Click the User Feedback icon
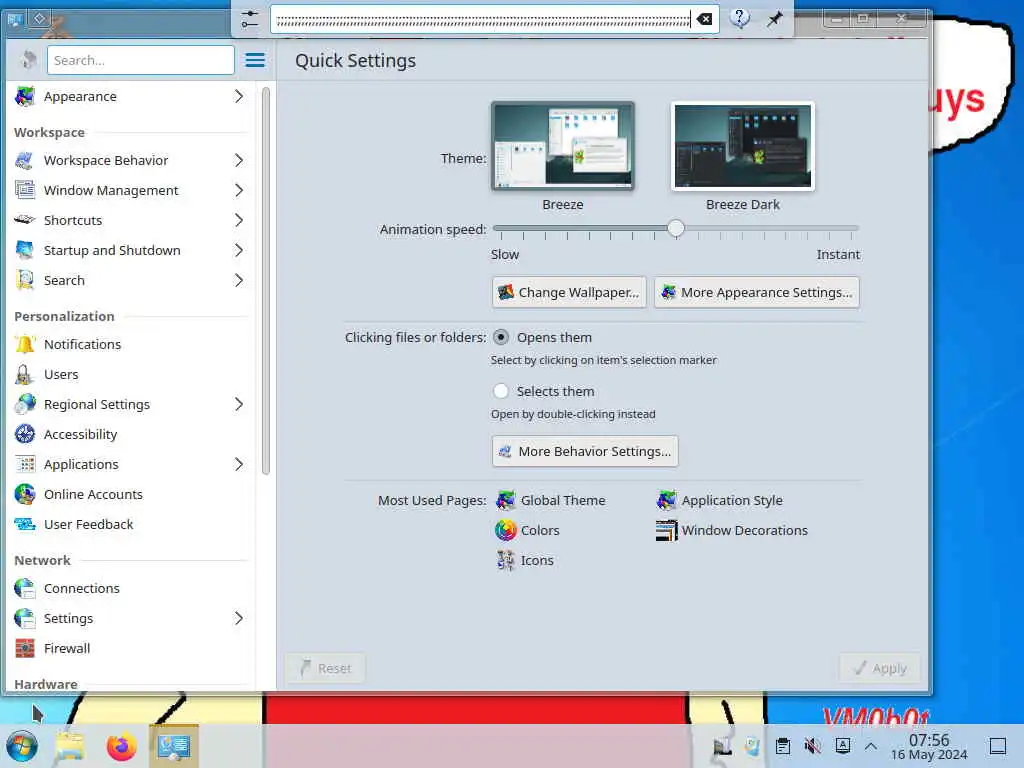Screen dimensions: 1024x768 click(x=25, y=524)
